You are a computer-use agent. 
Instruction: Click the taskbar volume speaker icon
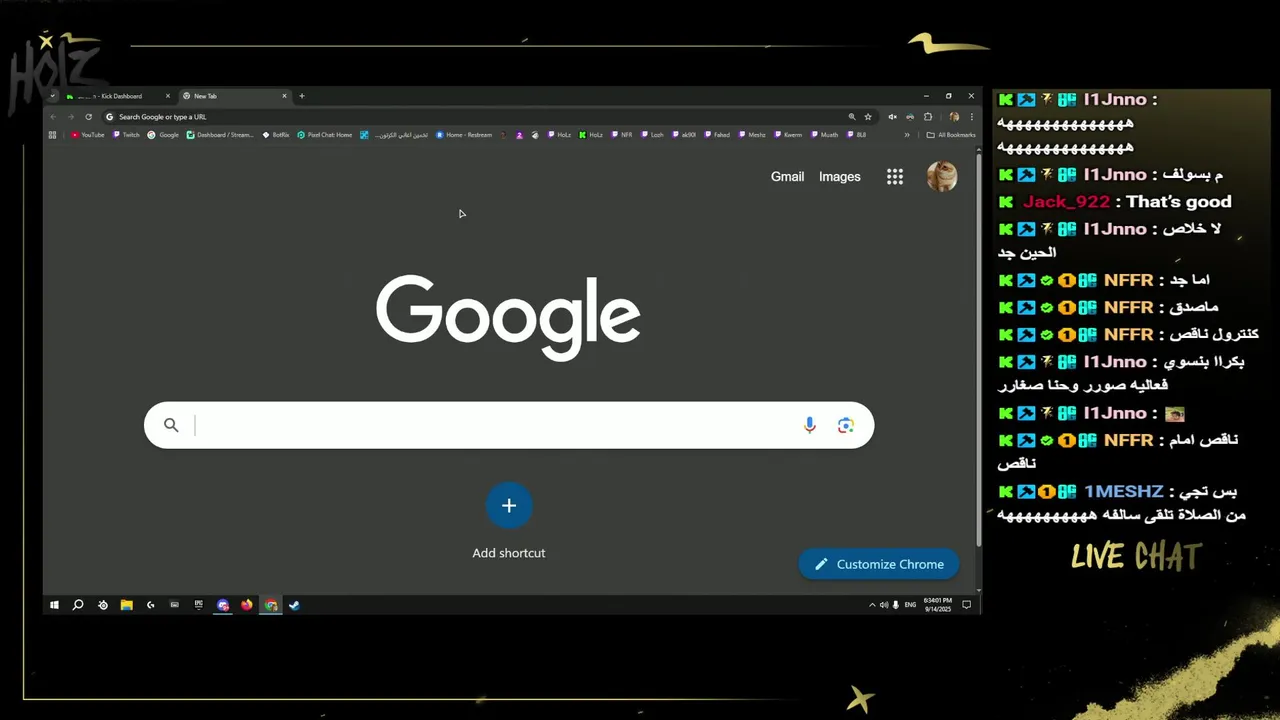(x=884, y=605)
